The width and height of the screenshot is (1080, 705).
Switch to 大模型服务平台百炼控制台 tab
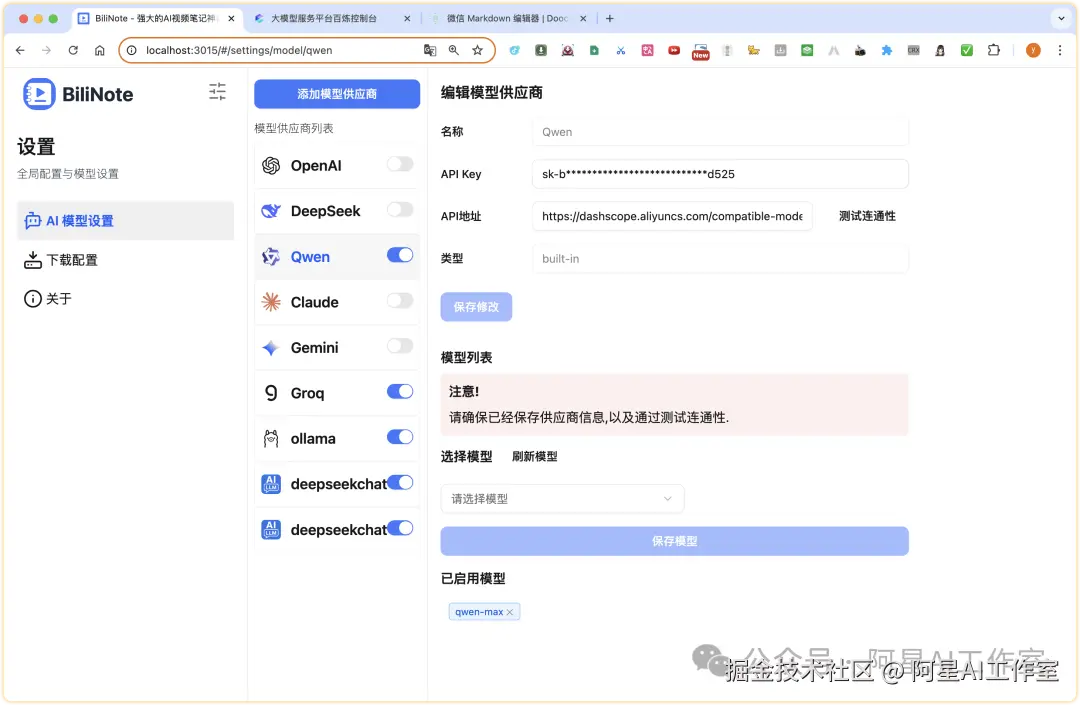click(x=324, y=19)
